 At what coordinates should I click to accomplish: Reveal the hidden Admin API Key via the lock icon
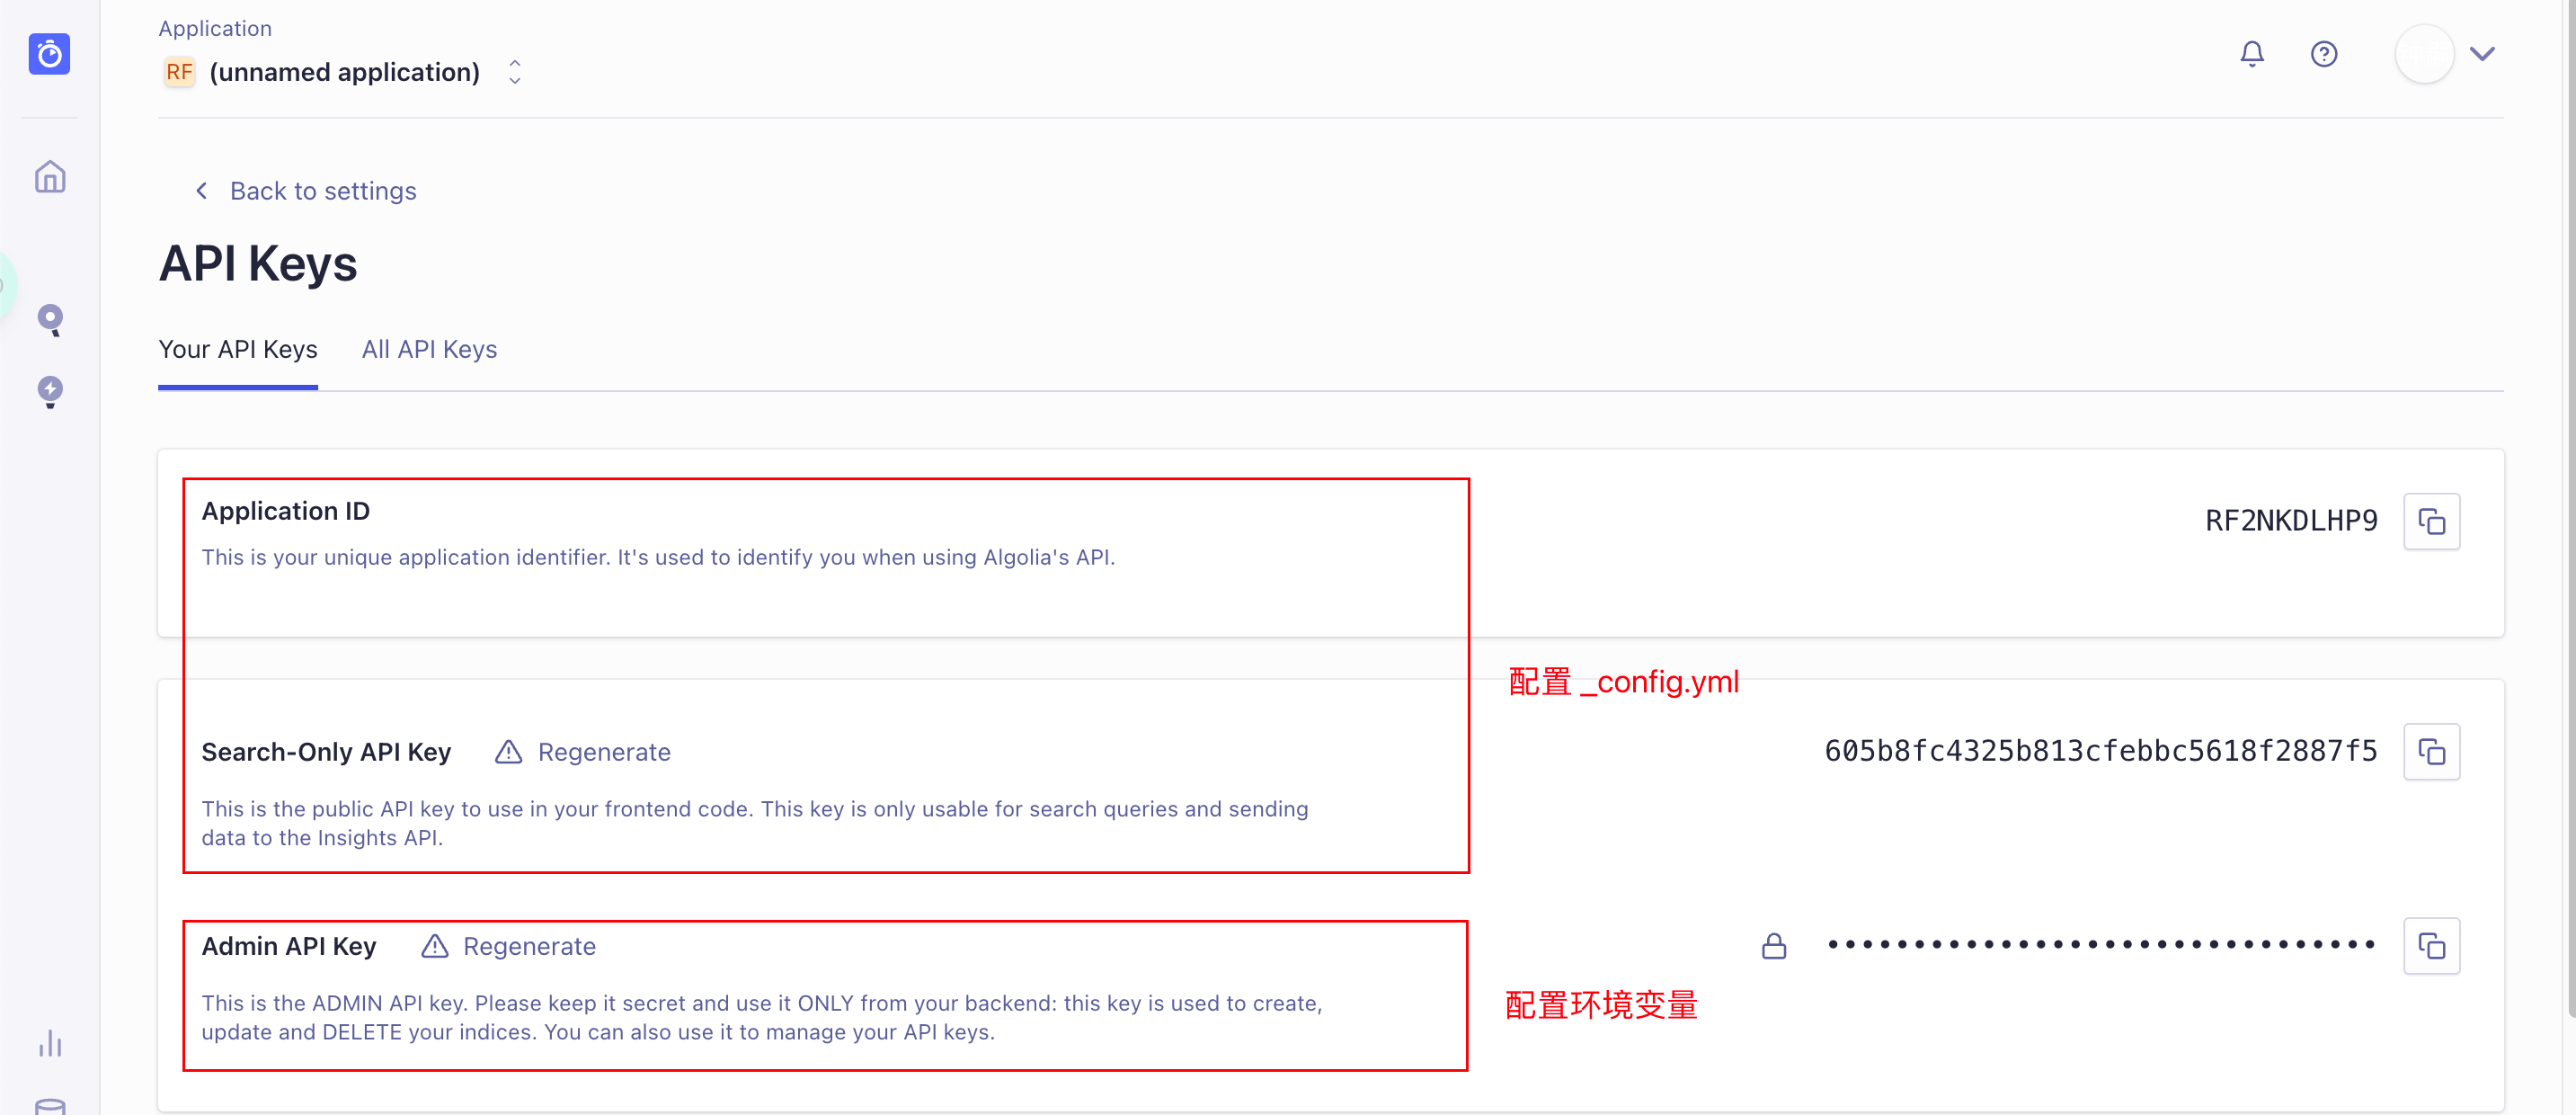tap(1774, 945)
